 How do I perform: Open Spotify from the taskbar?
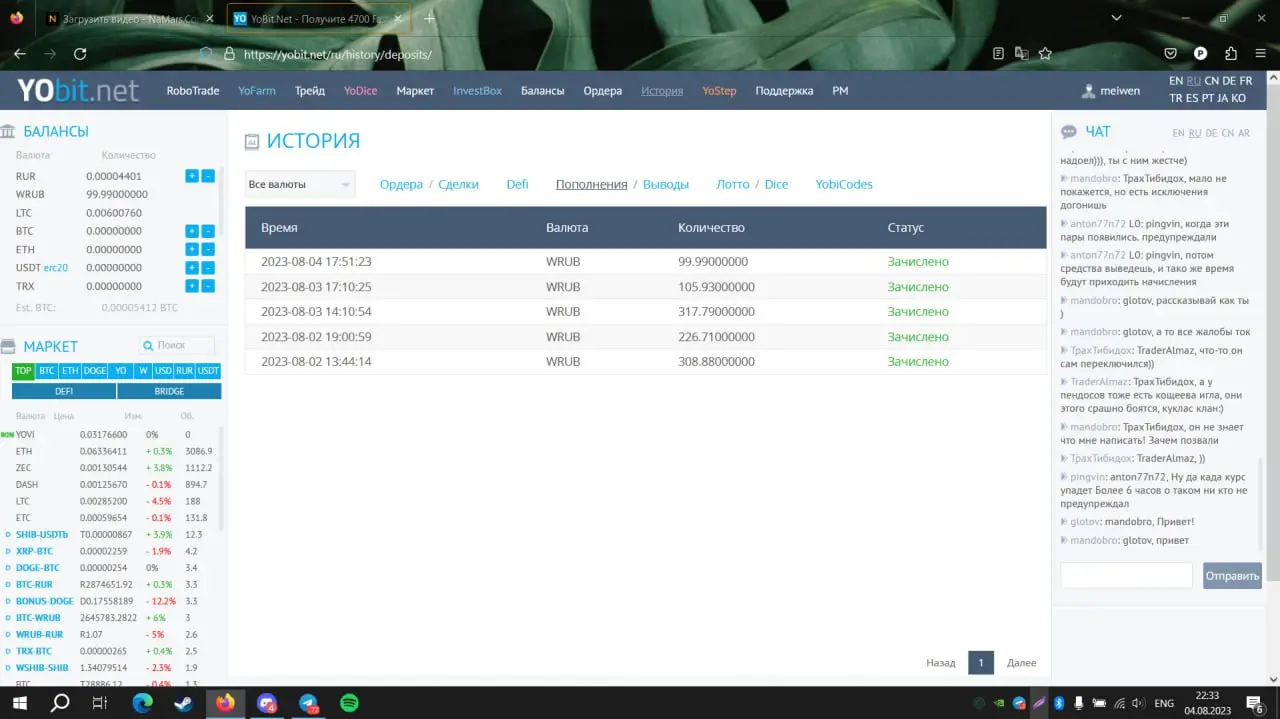click(x=349, y=703)
